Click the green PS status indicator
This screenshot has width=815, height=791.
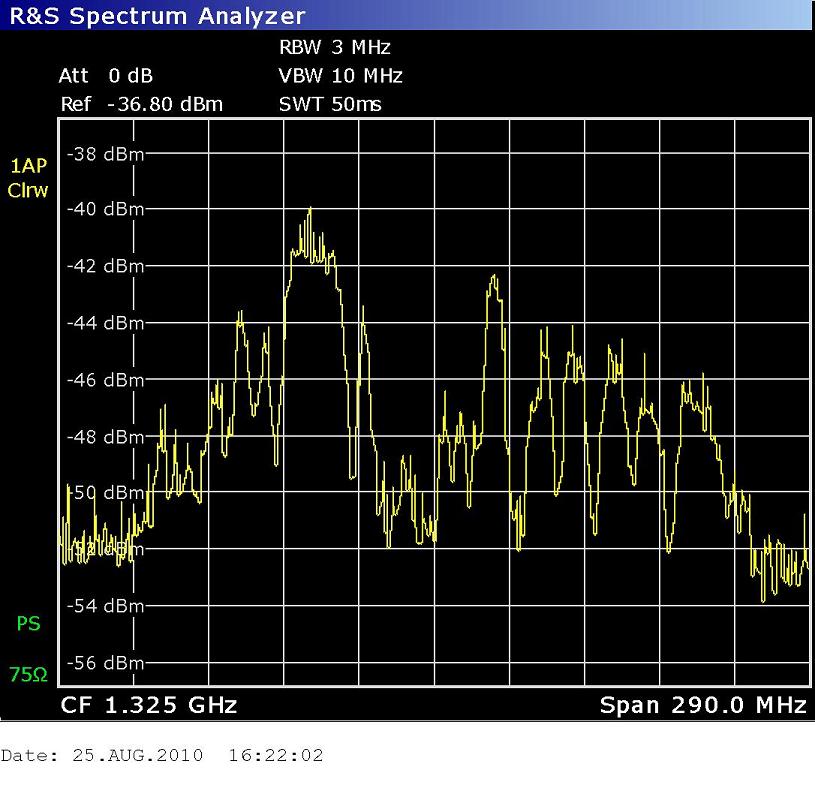28,624
